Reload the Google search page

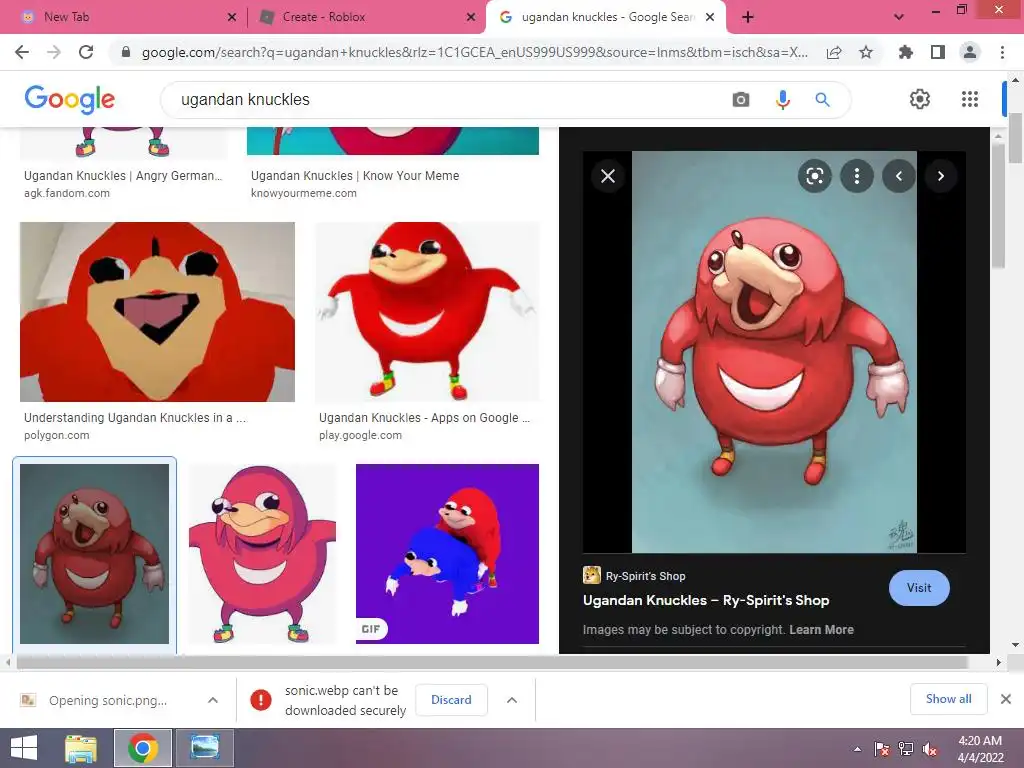tap(86, 52)
